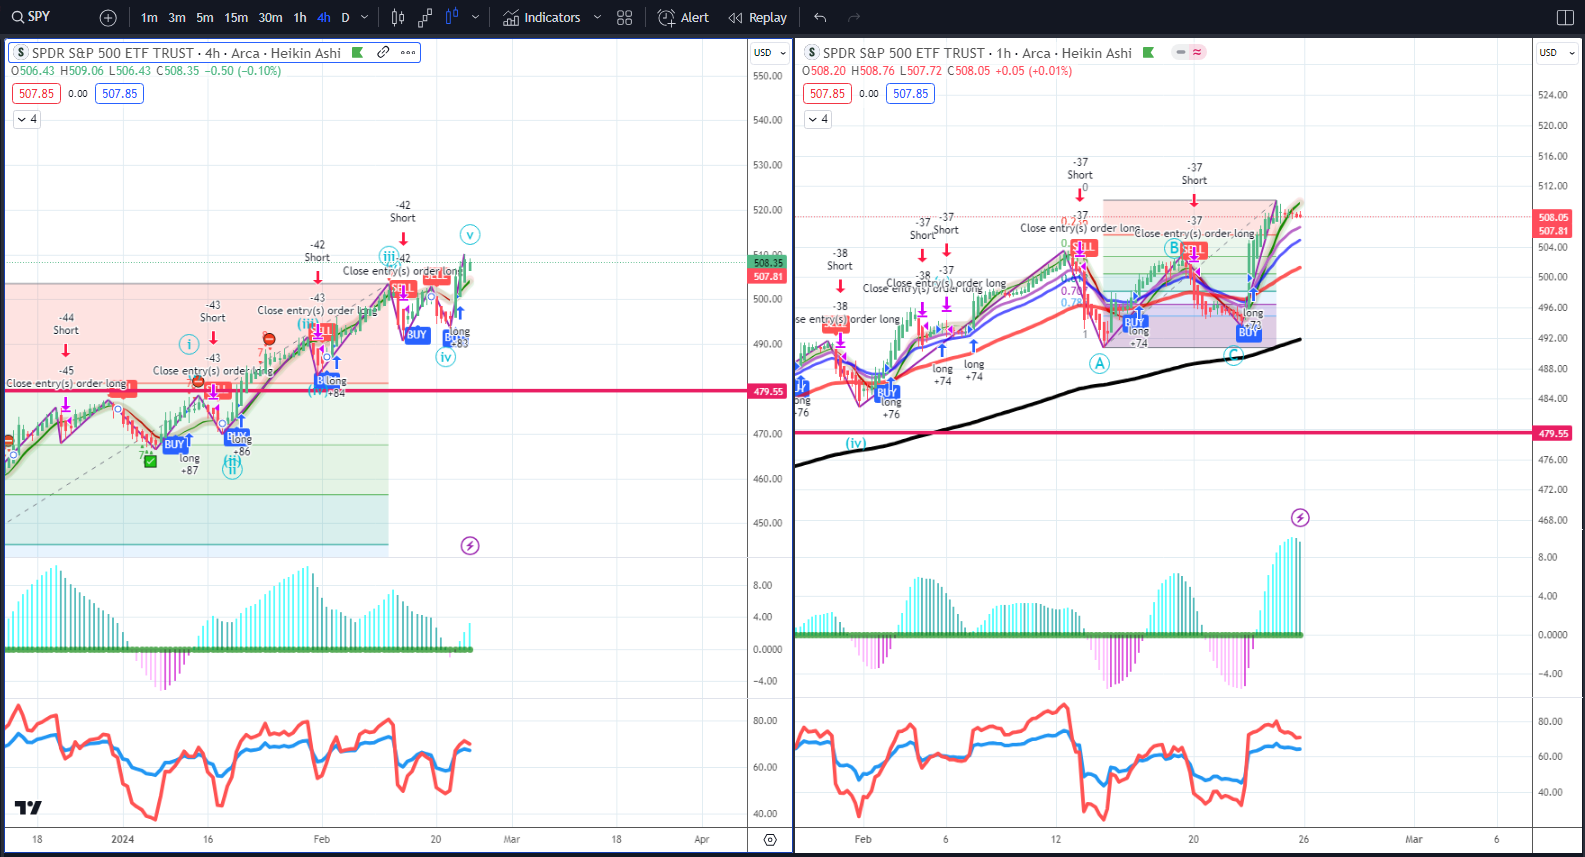
Task: Open the layout setup selector icon
Action: click(x=1566, y=18)
